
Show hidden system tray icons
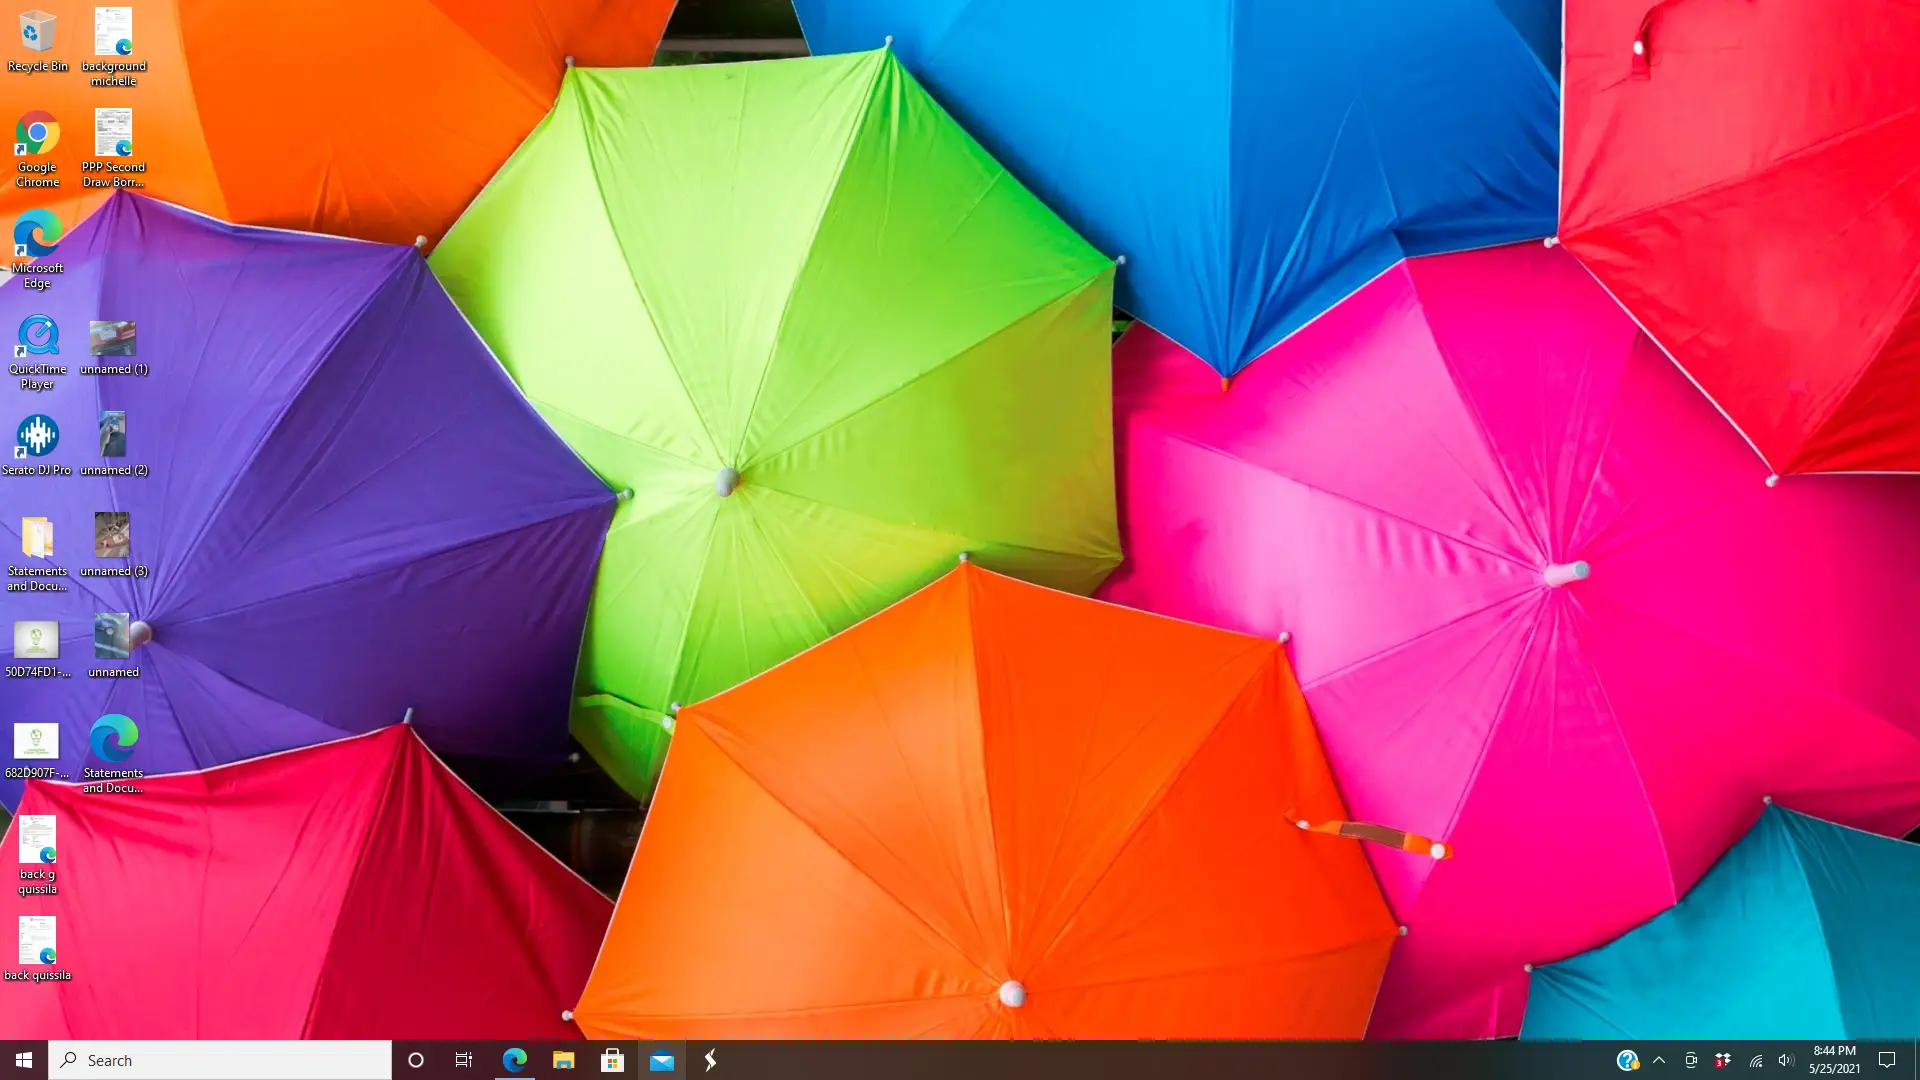pos(1659,1060)
